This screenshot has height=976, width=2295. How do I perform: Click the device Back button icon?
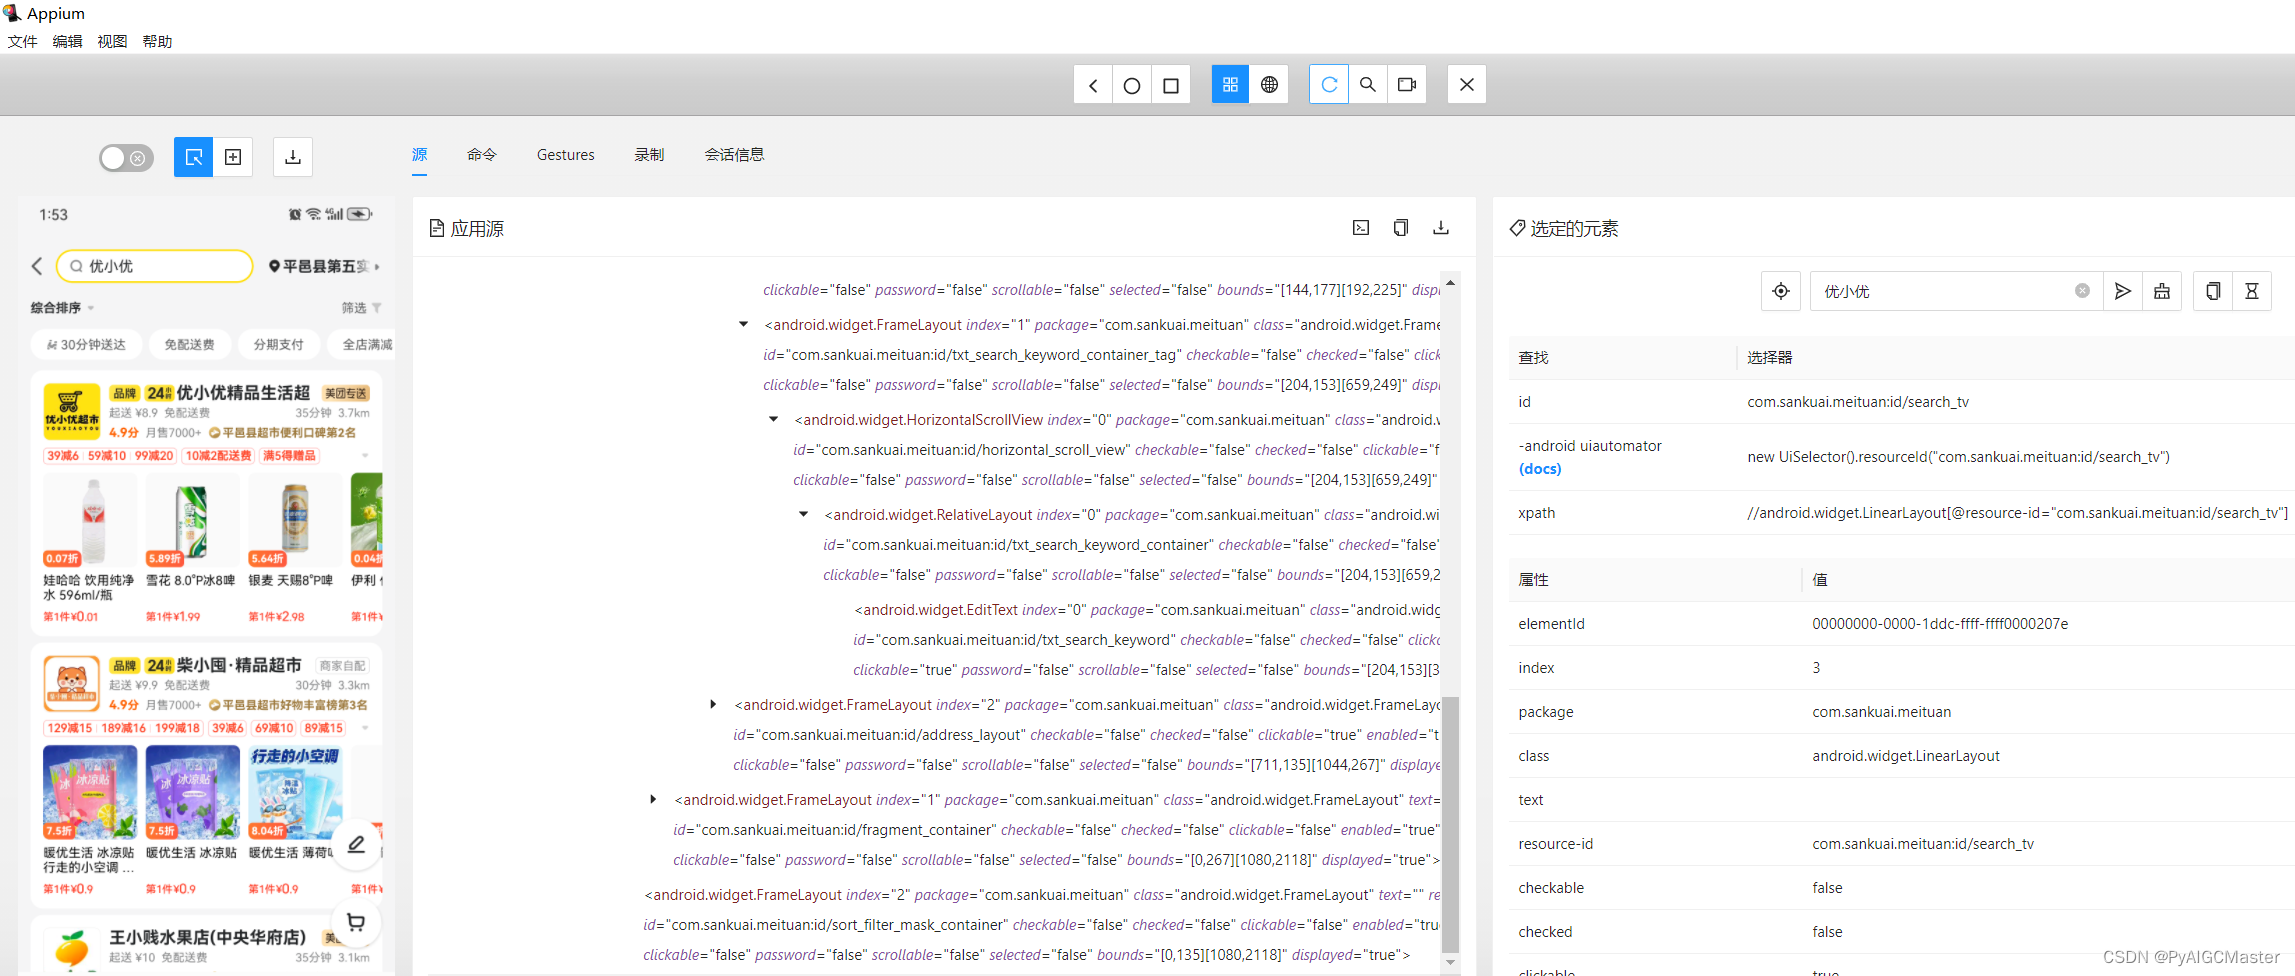pyautogui.click(x=1093, y=85)
